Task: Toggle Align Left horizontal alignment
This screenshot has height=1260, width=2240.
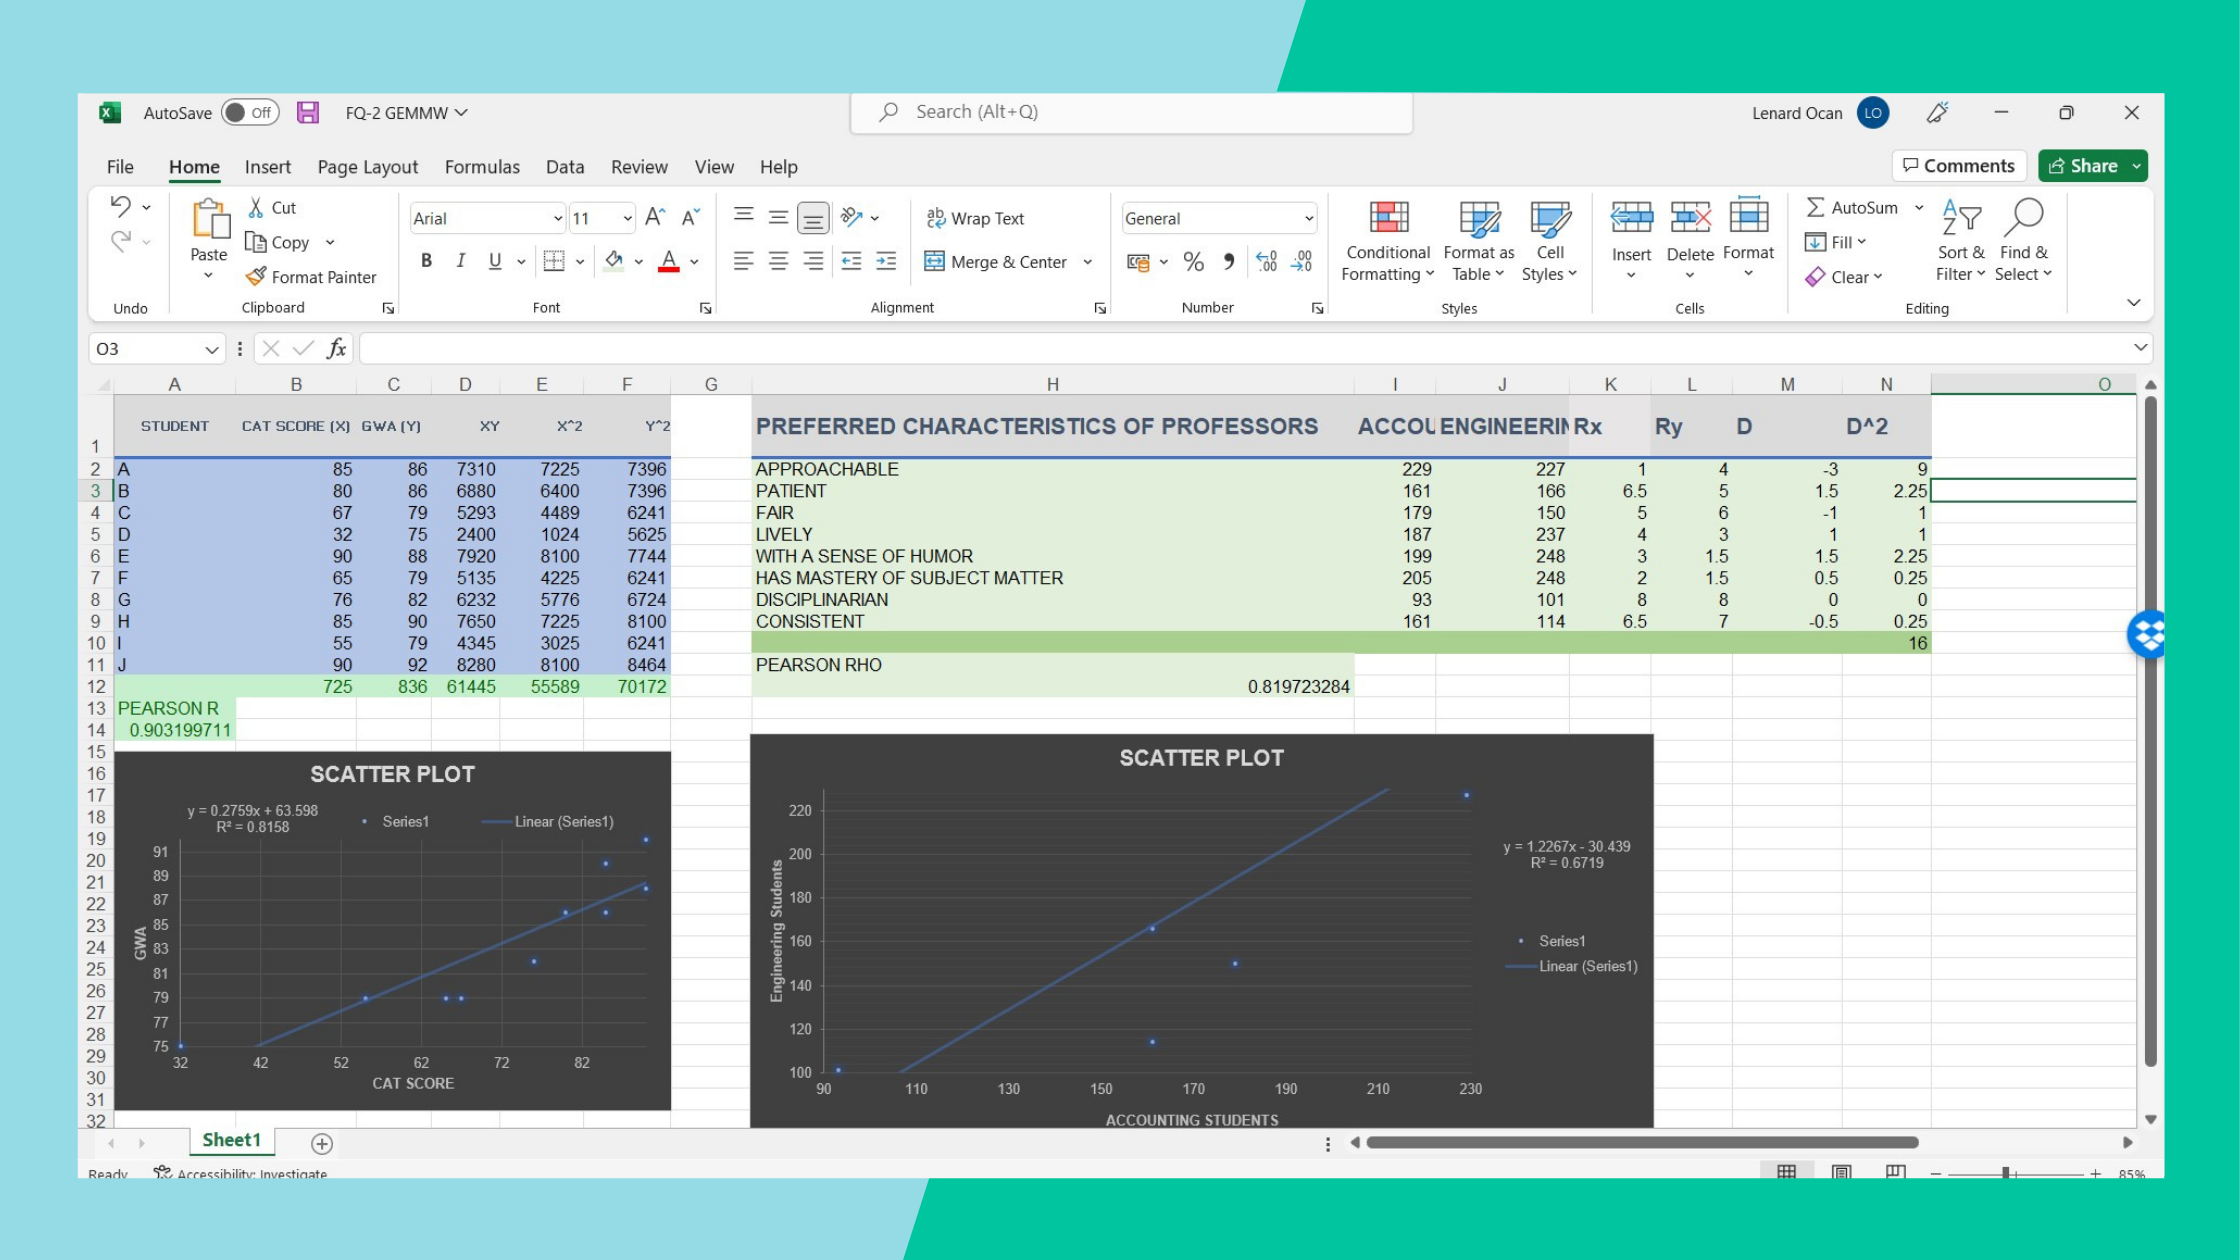Action: (743, 261)
